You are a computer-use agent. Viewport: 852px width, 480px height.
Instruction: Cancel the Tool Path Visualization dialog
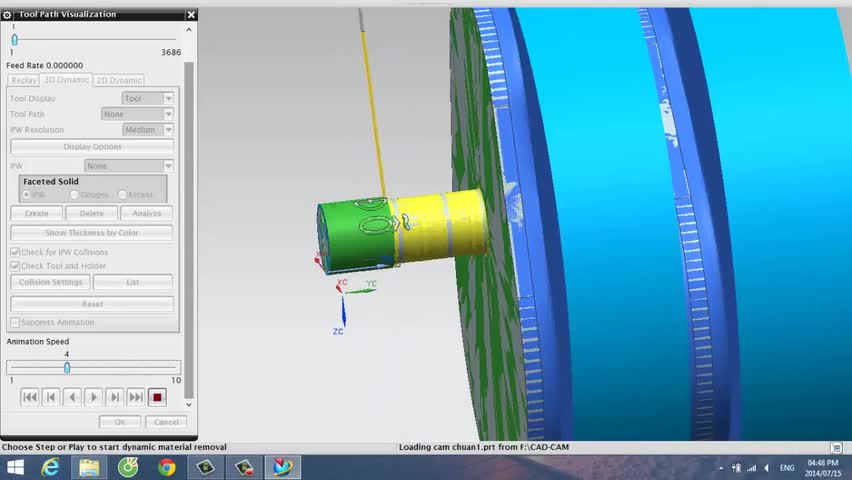point(166,422)
